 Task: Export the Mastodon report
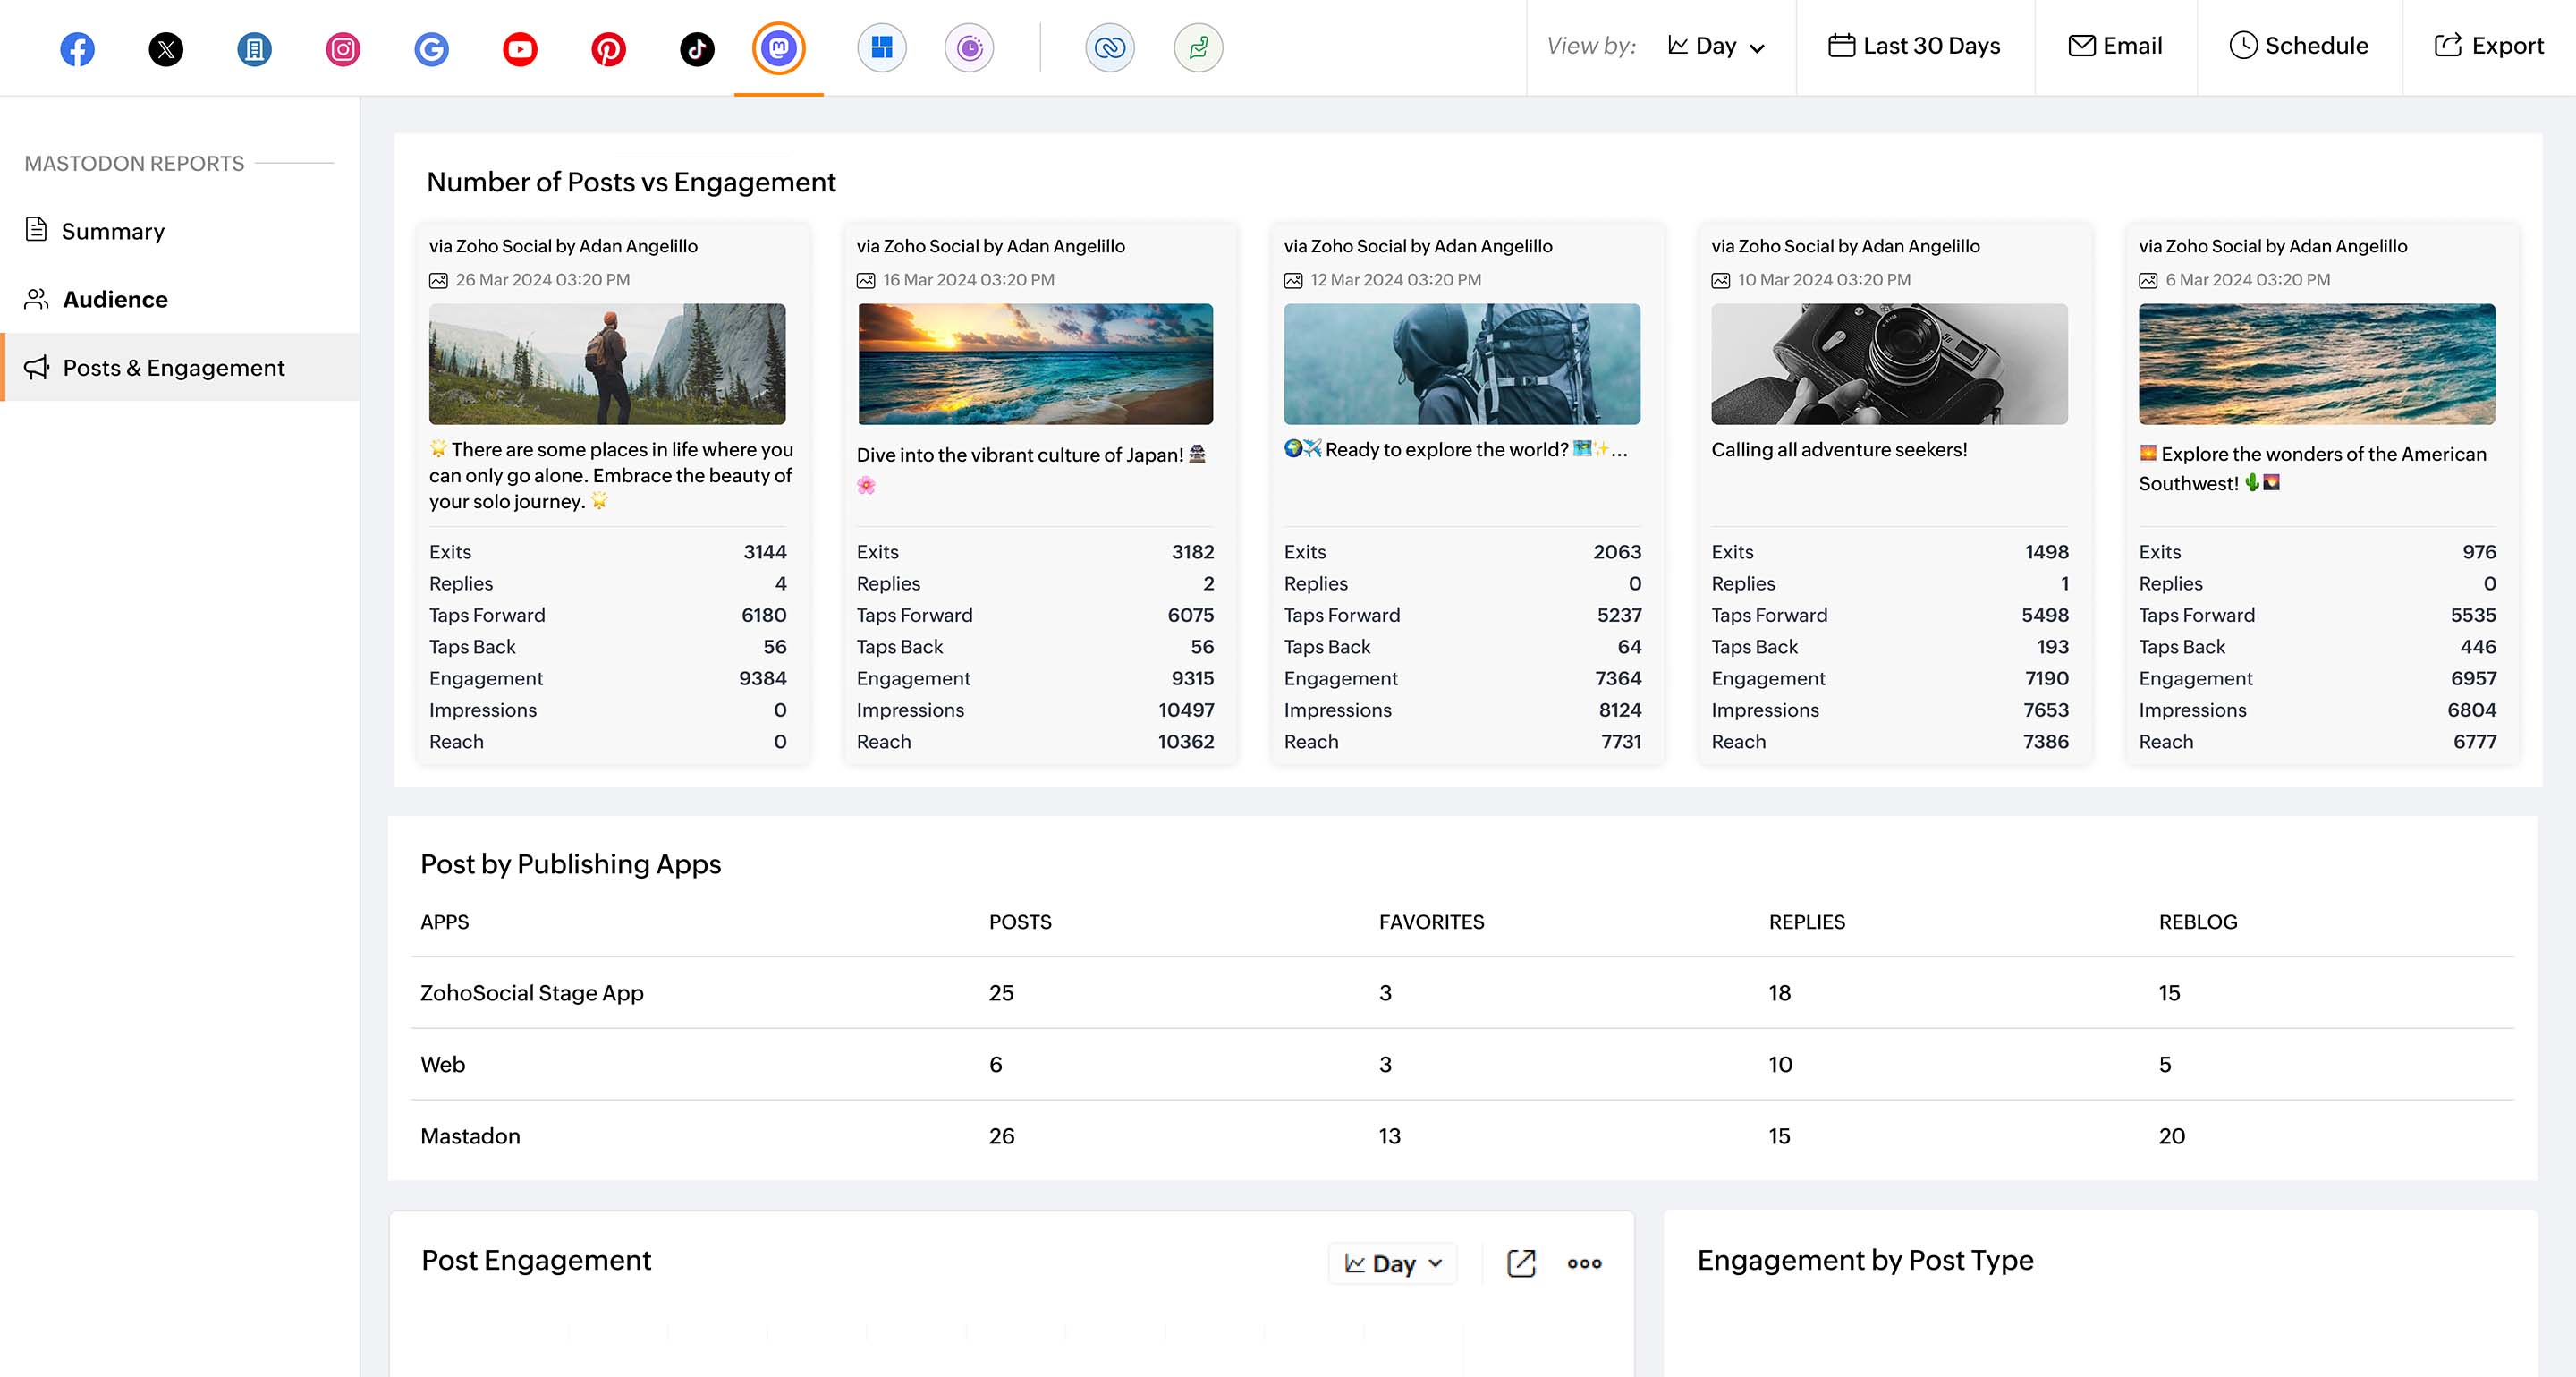coord(2488,46)
